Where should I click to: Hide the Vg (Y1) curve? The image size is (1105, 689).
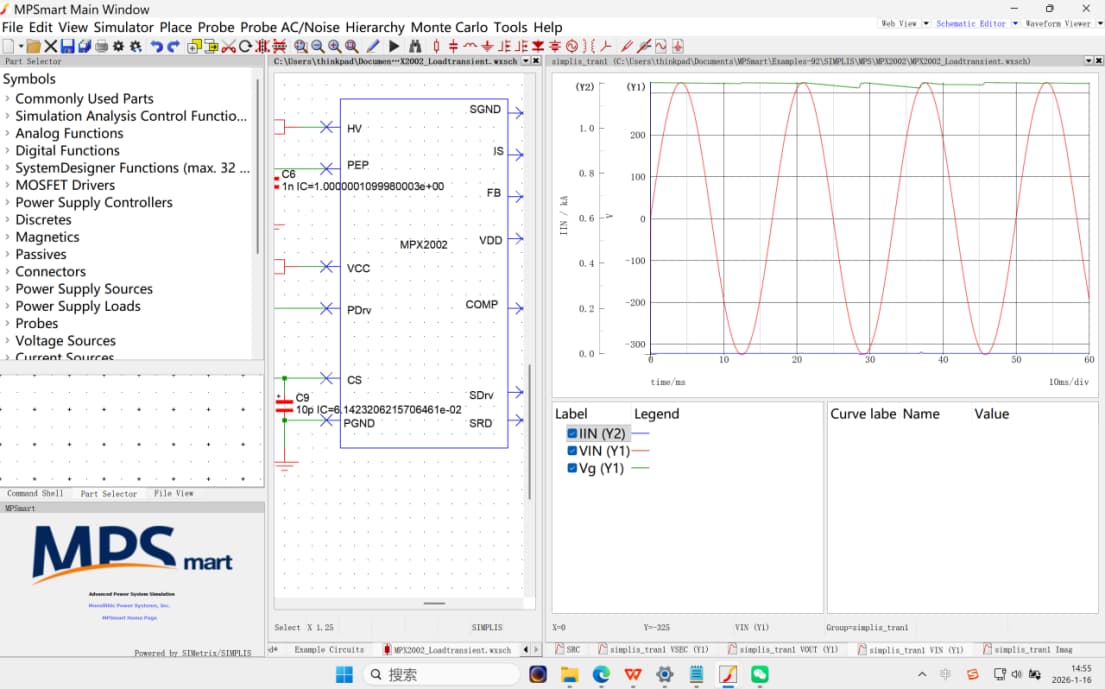[x=572, y=468]
